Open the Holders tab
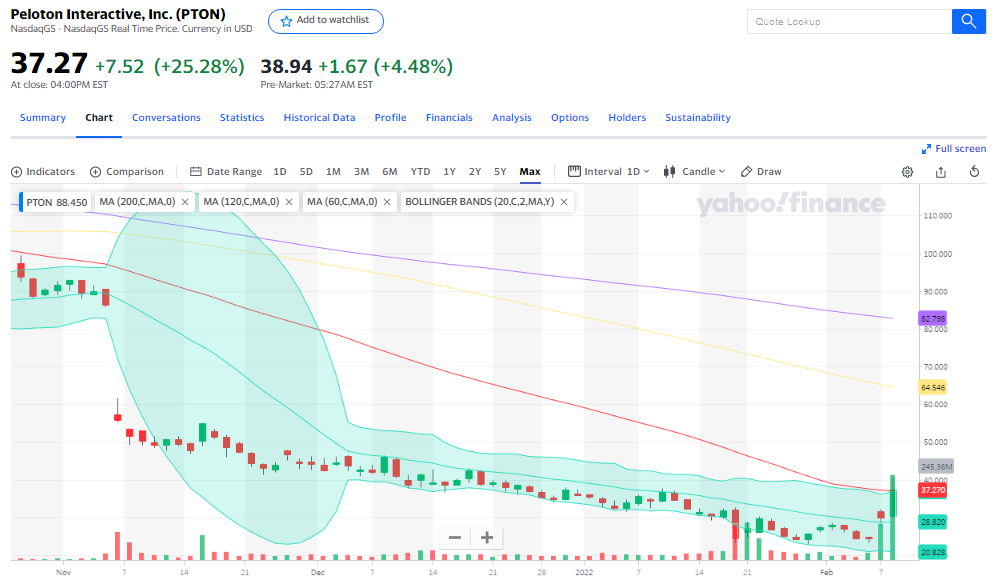The width and height of the screenshot is (995, 585). pos(627,117)
